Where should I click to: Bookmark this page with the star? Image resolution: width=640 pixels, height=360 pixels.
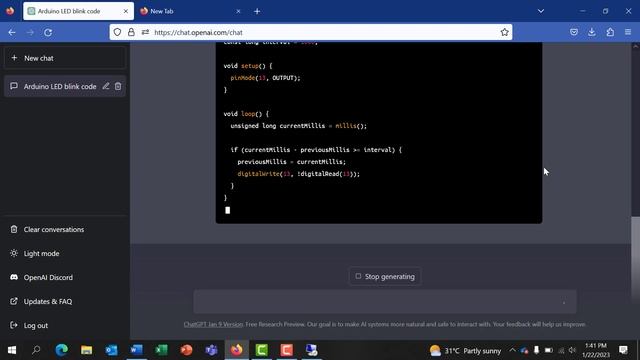[504, 32]
